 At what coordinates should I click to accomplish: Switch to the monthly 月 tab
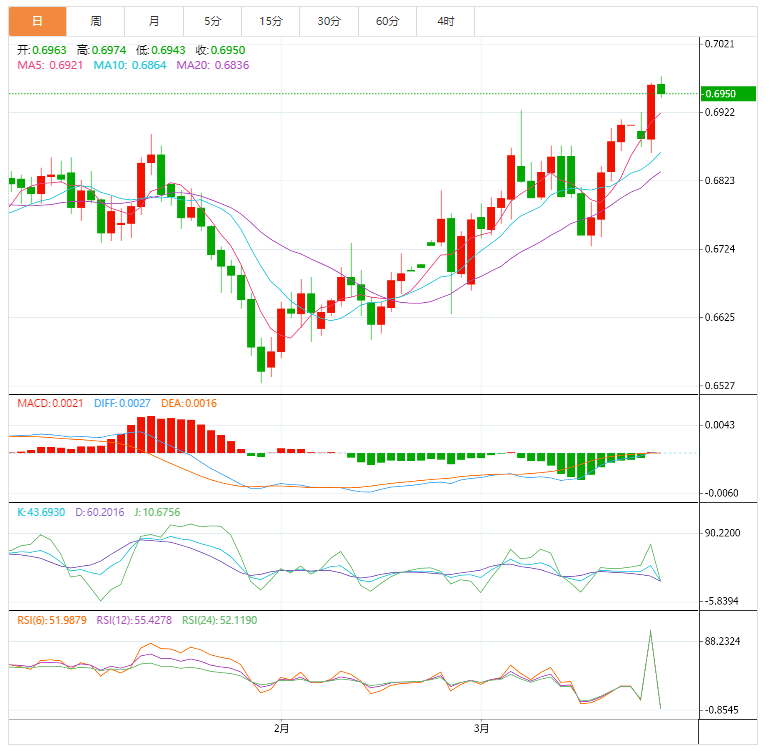154,21
